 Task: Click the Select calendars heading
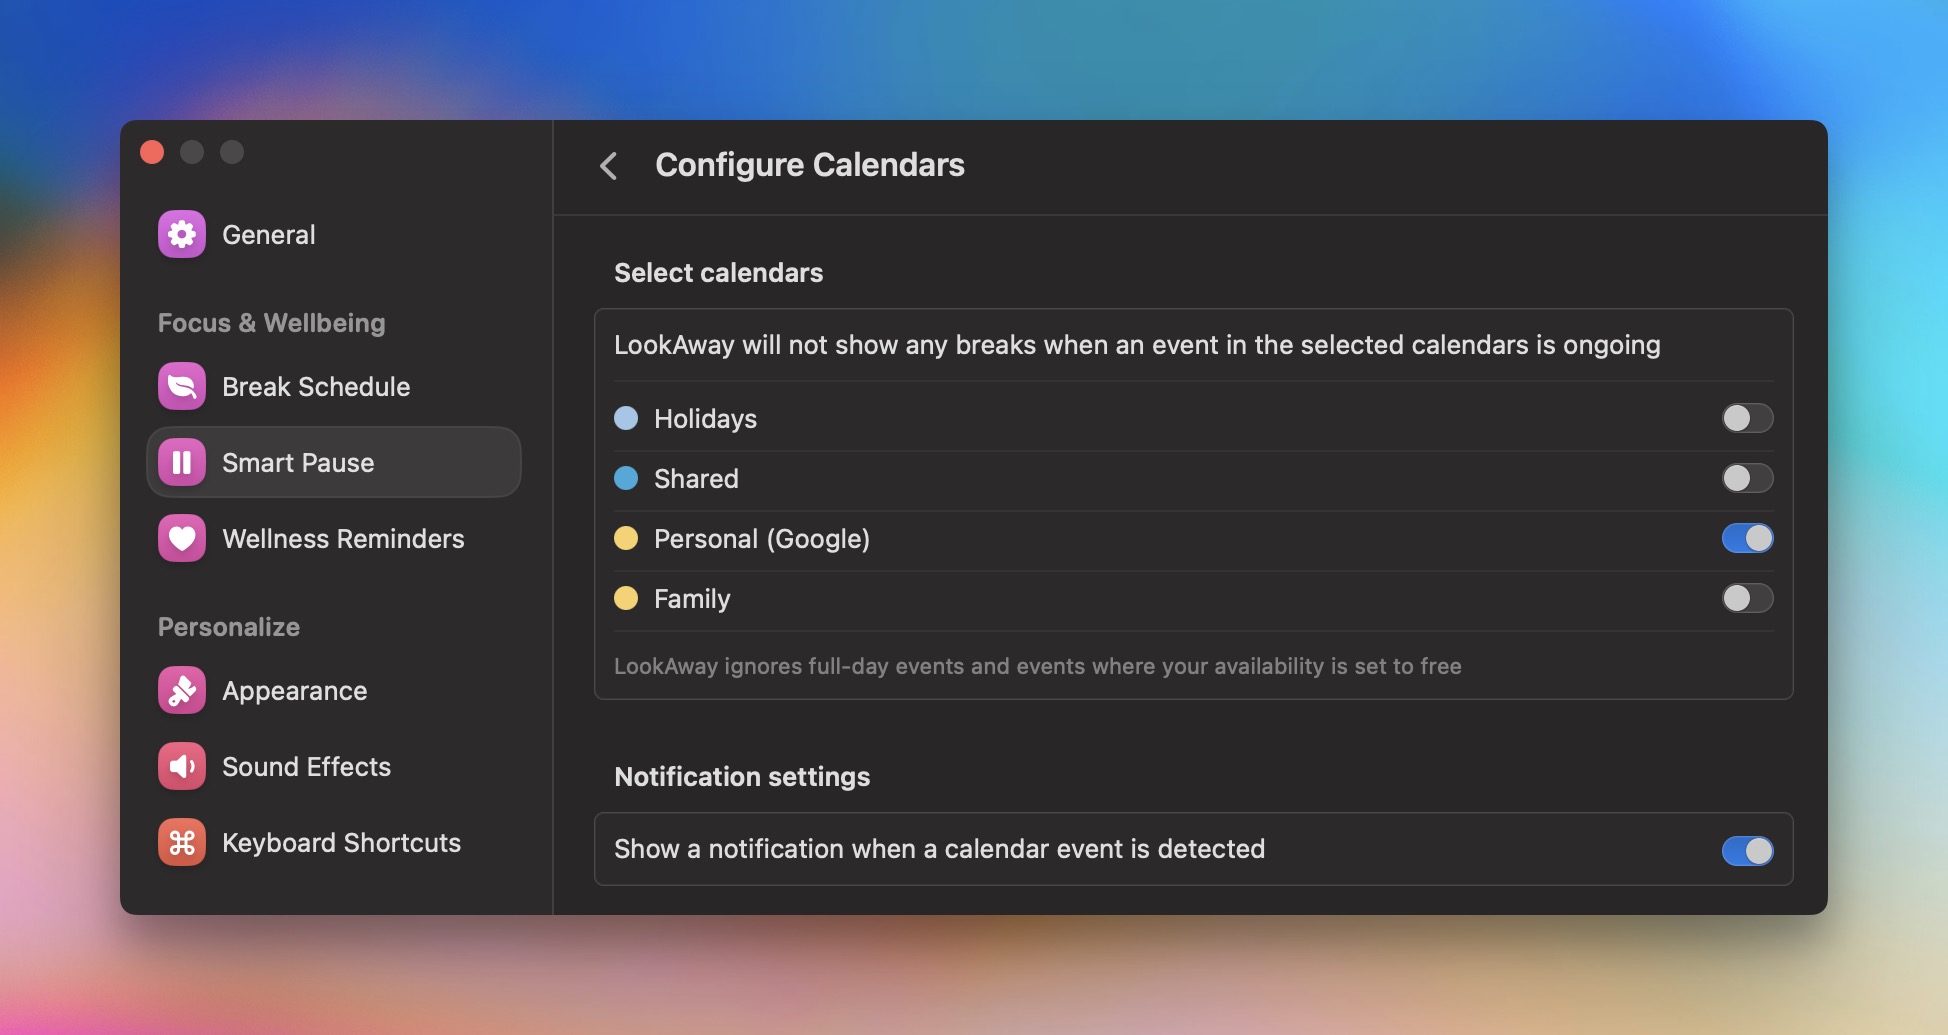(x=719, y=272)
